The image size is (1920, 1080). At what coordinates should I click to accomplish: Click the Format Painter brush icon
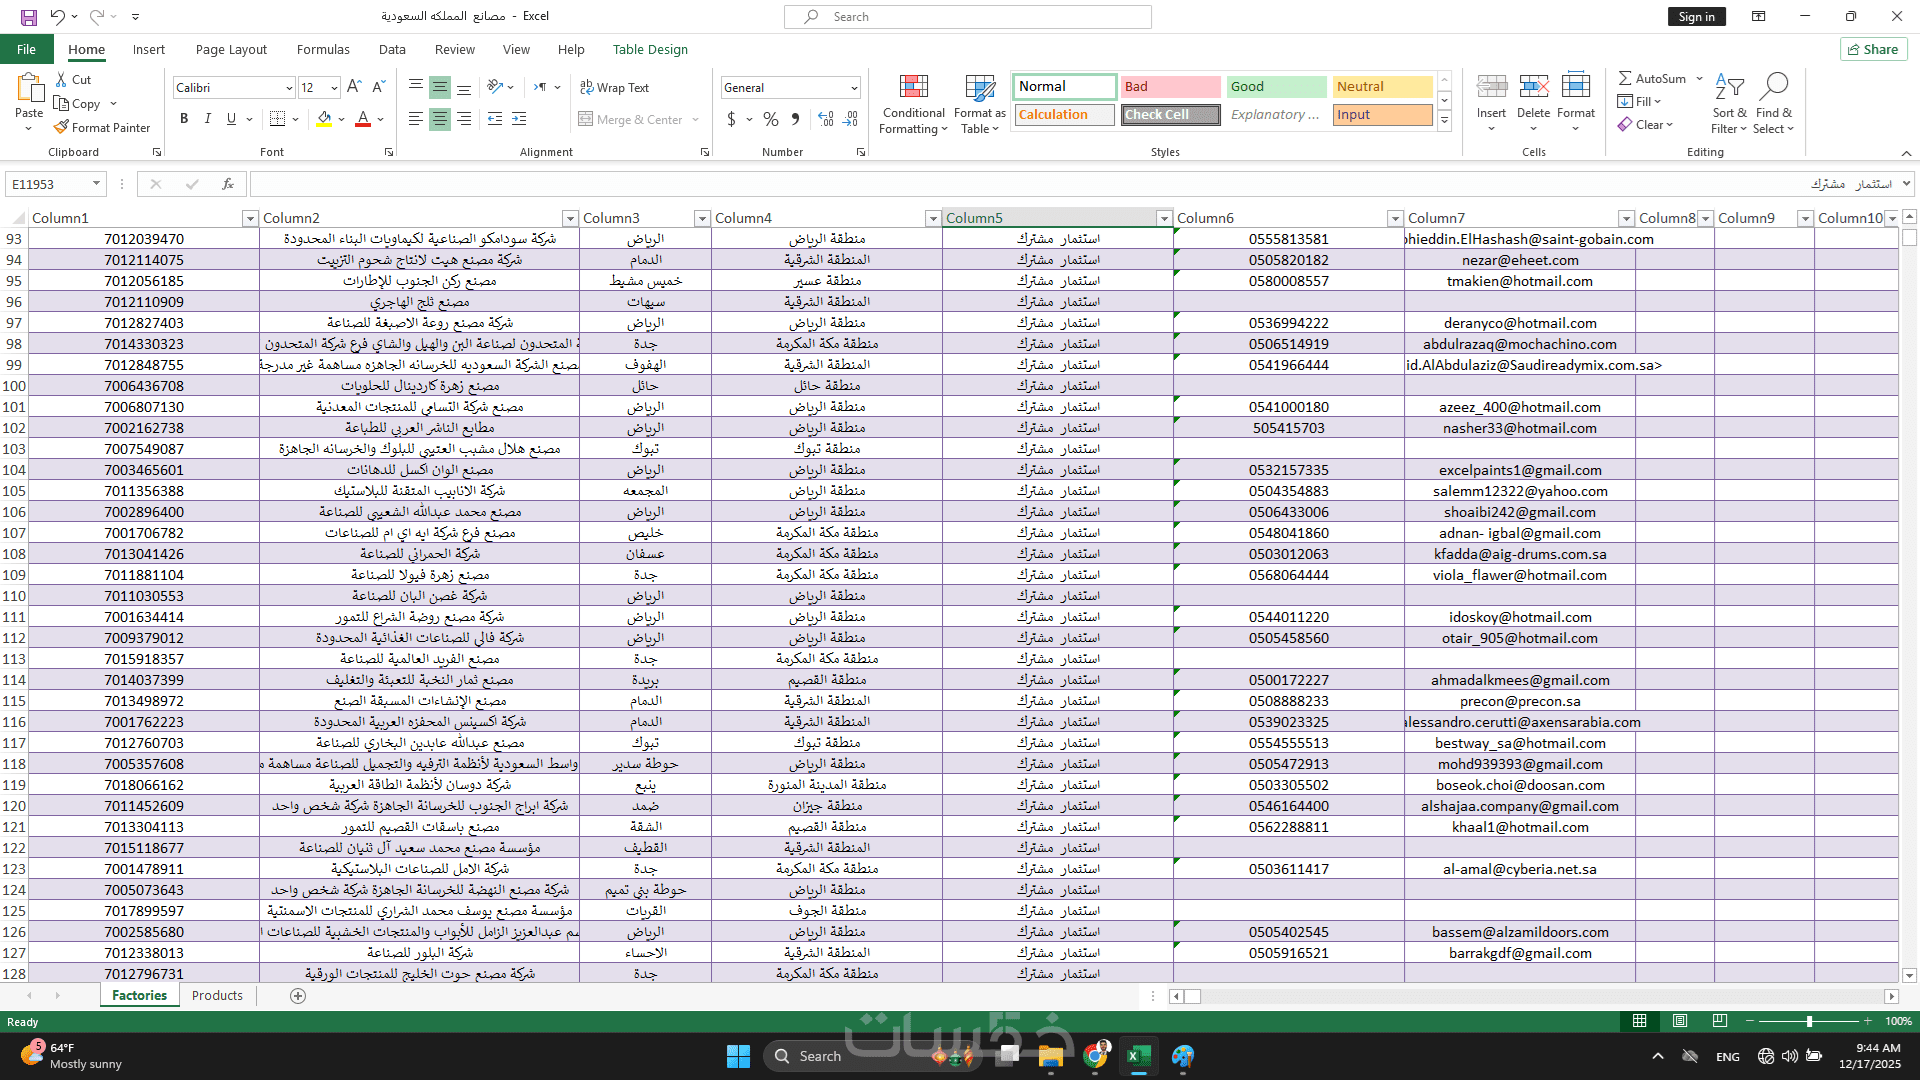[x=62, y=127]
